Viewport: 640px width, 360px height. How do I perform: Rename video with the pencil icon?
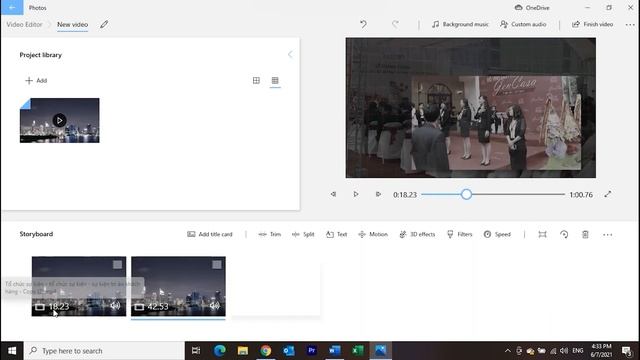(x=104, y=24)
